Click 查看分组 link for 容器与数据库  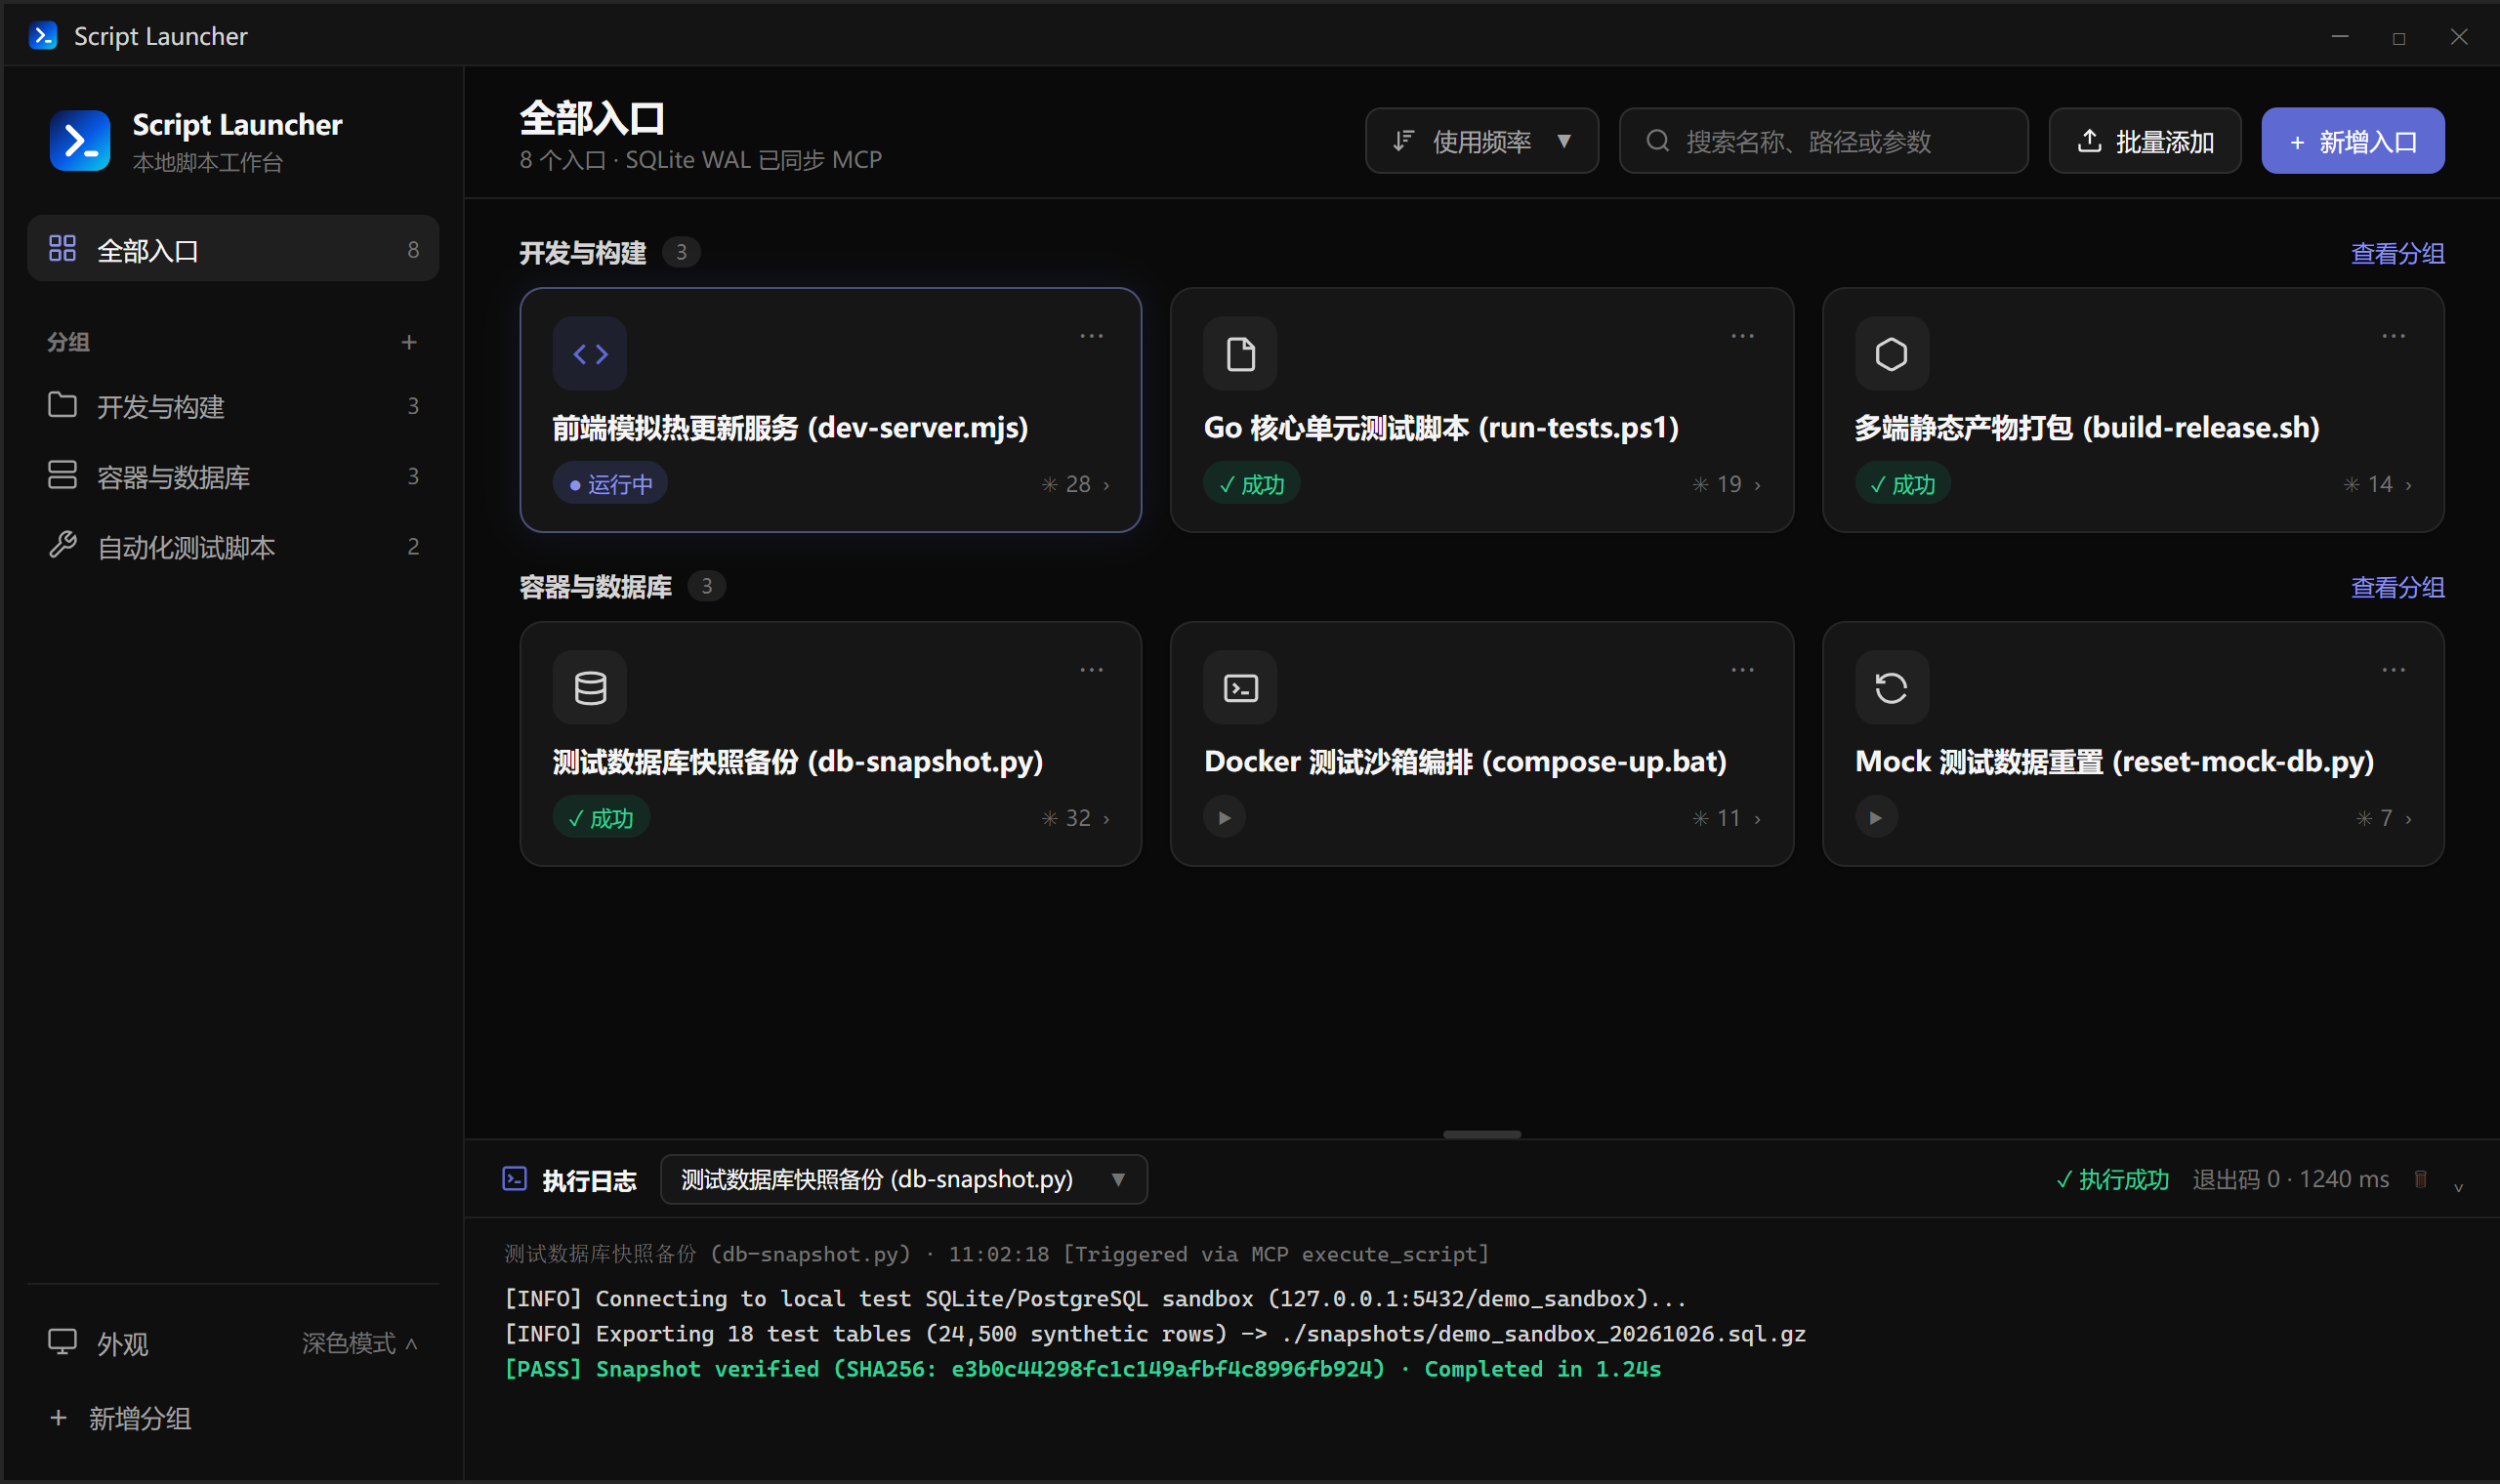click(x=2397, y=587)
